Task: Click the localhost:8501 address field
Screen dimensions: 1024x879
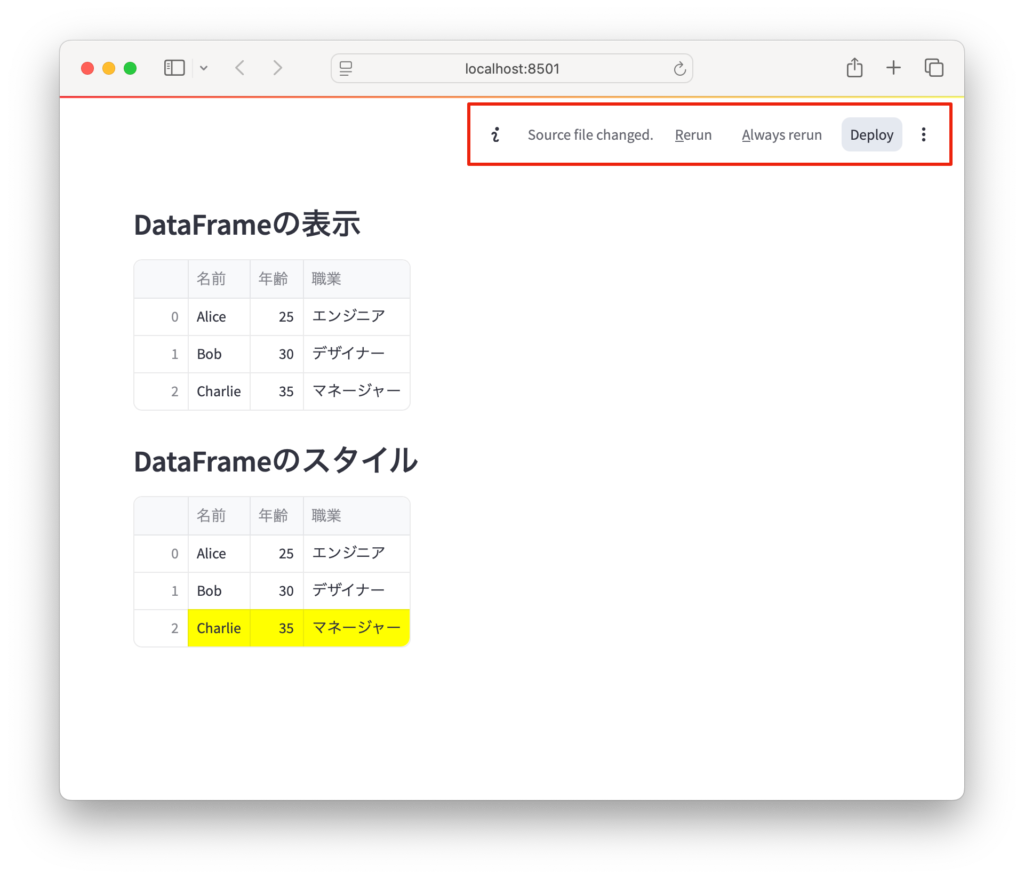Action: pos(512,68)
